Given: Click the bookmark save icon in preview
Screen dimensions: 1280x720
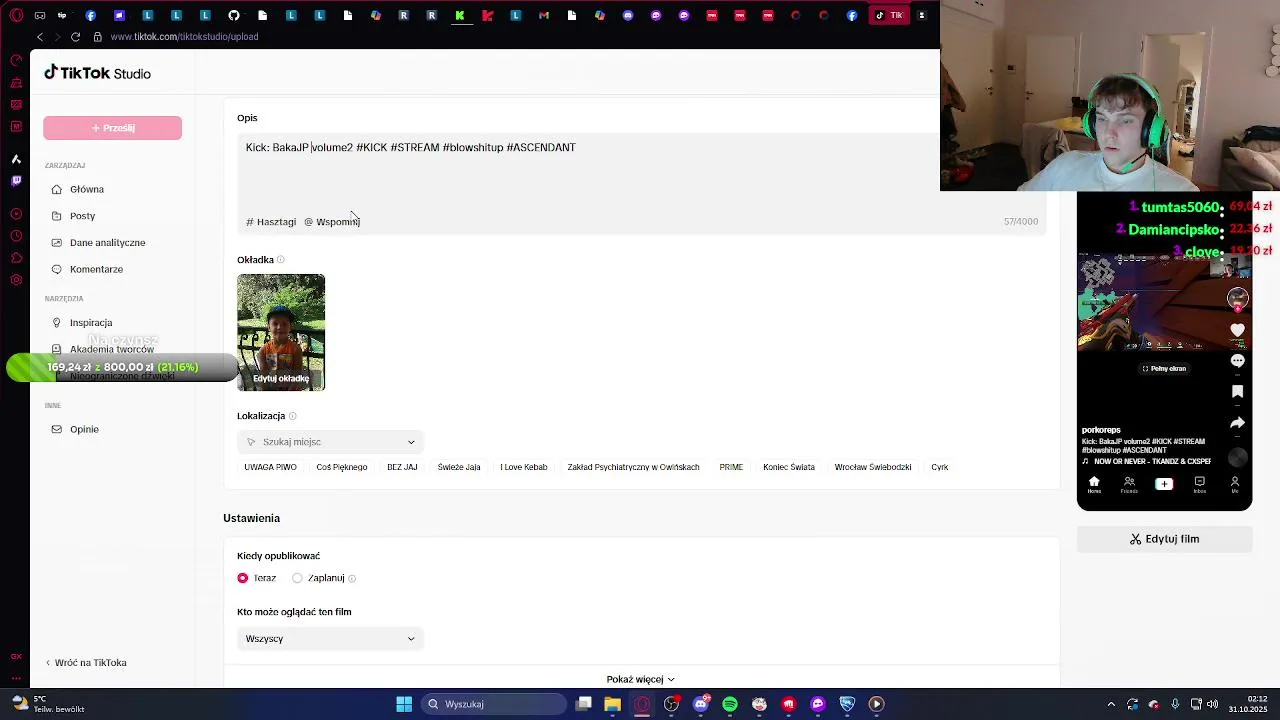Looking at the screenshot, I should point(1238,392).
